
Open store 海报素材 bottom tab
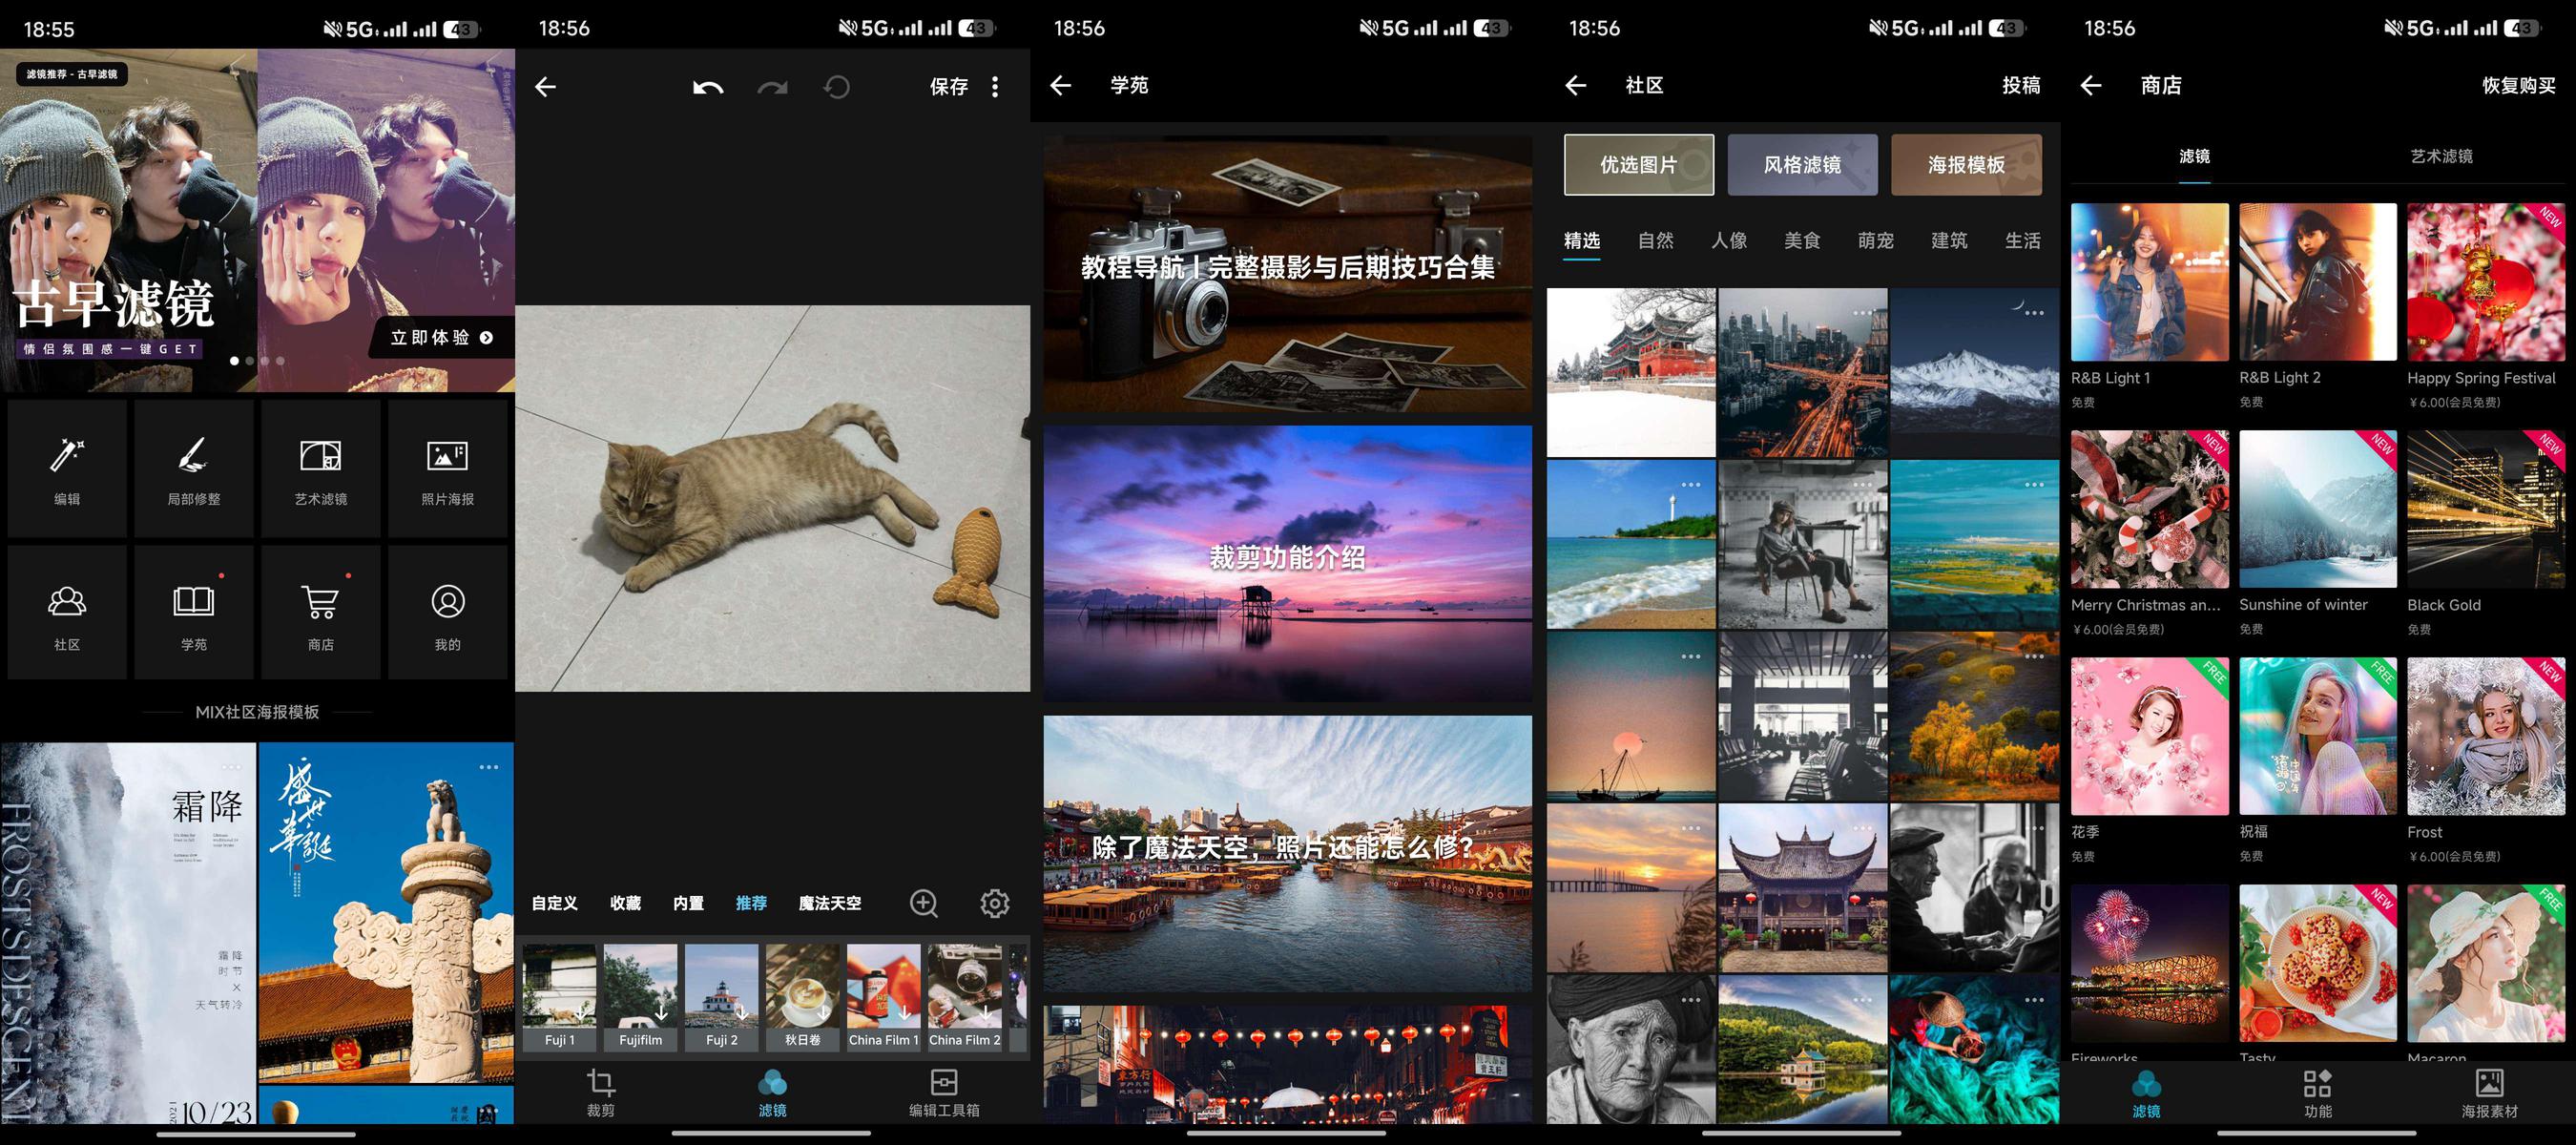click(x=2489, y=1093)
